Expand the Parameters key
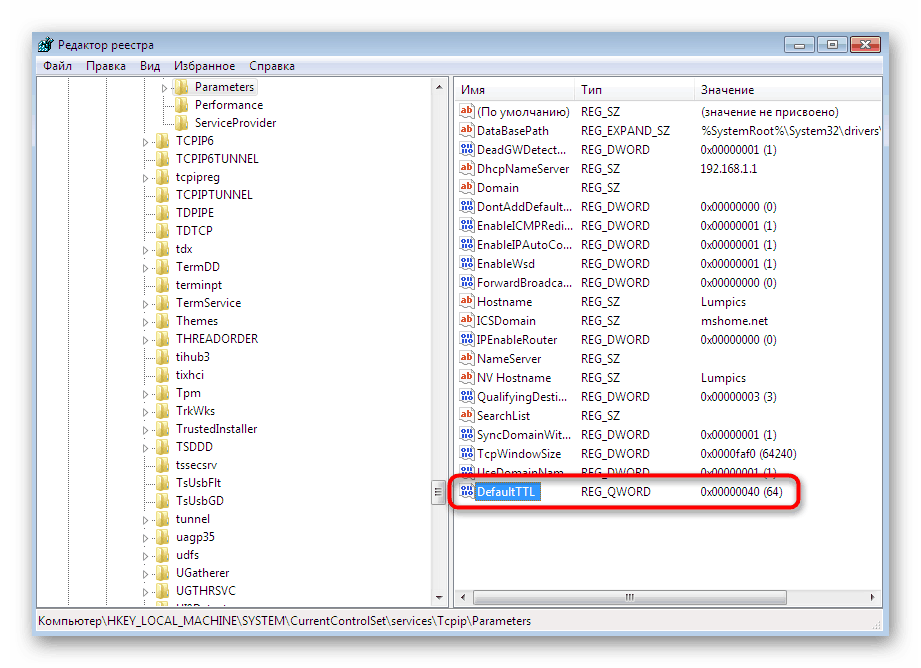This screenshot has width=921, height=668. [x=164, y=88]
